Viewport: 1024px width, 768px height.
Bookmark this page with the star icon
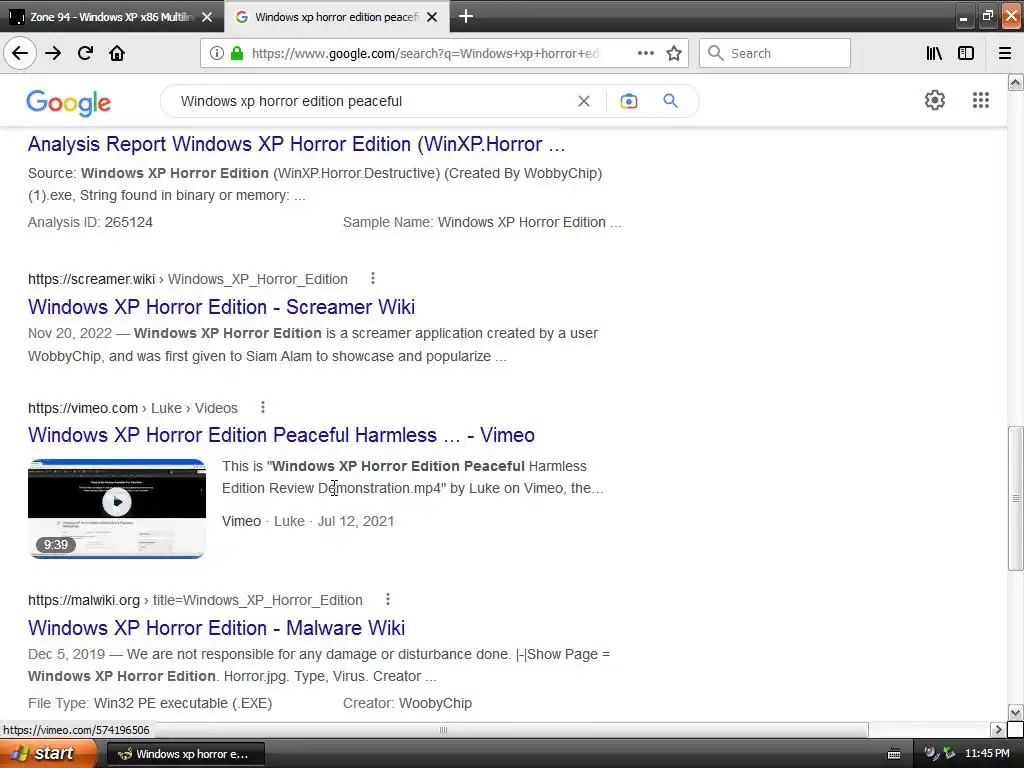pyautogui.click(x=674, y=53)
